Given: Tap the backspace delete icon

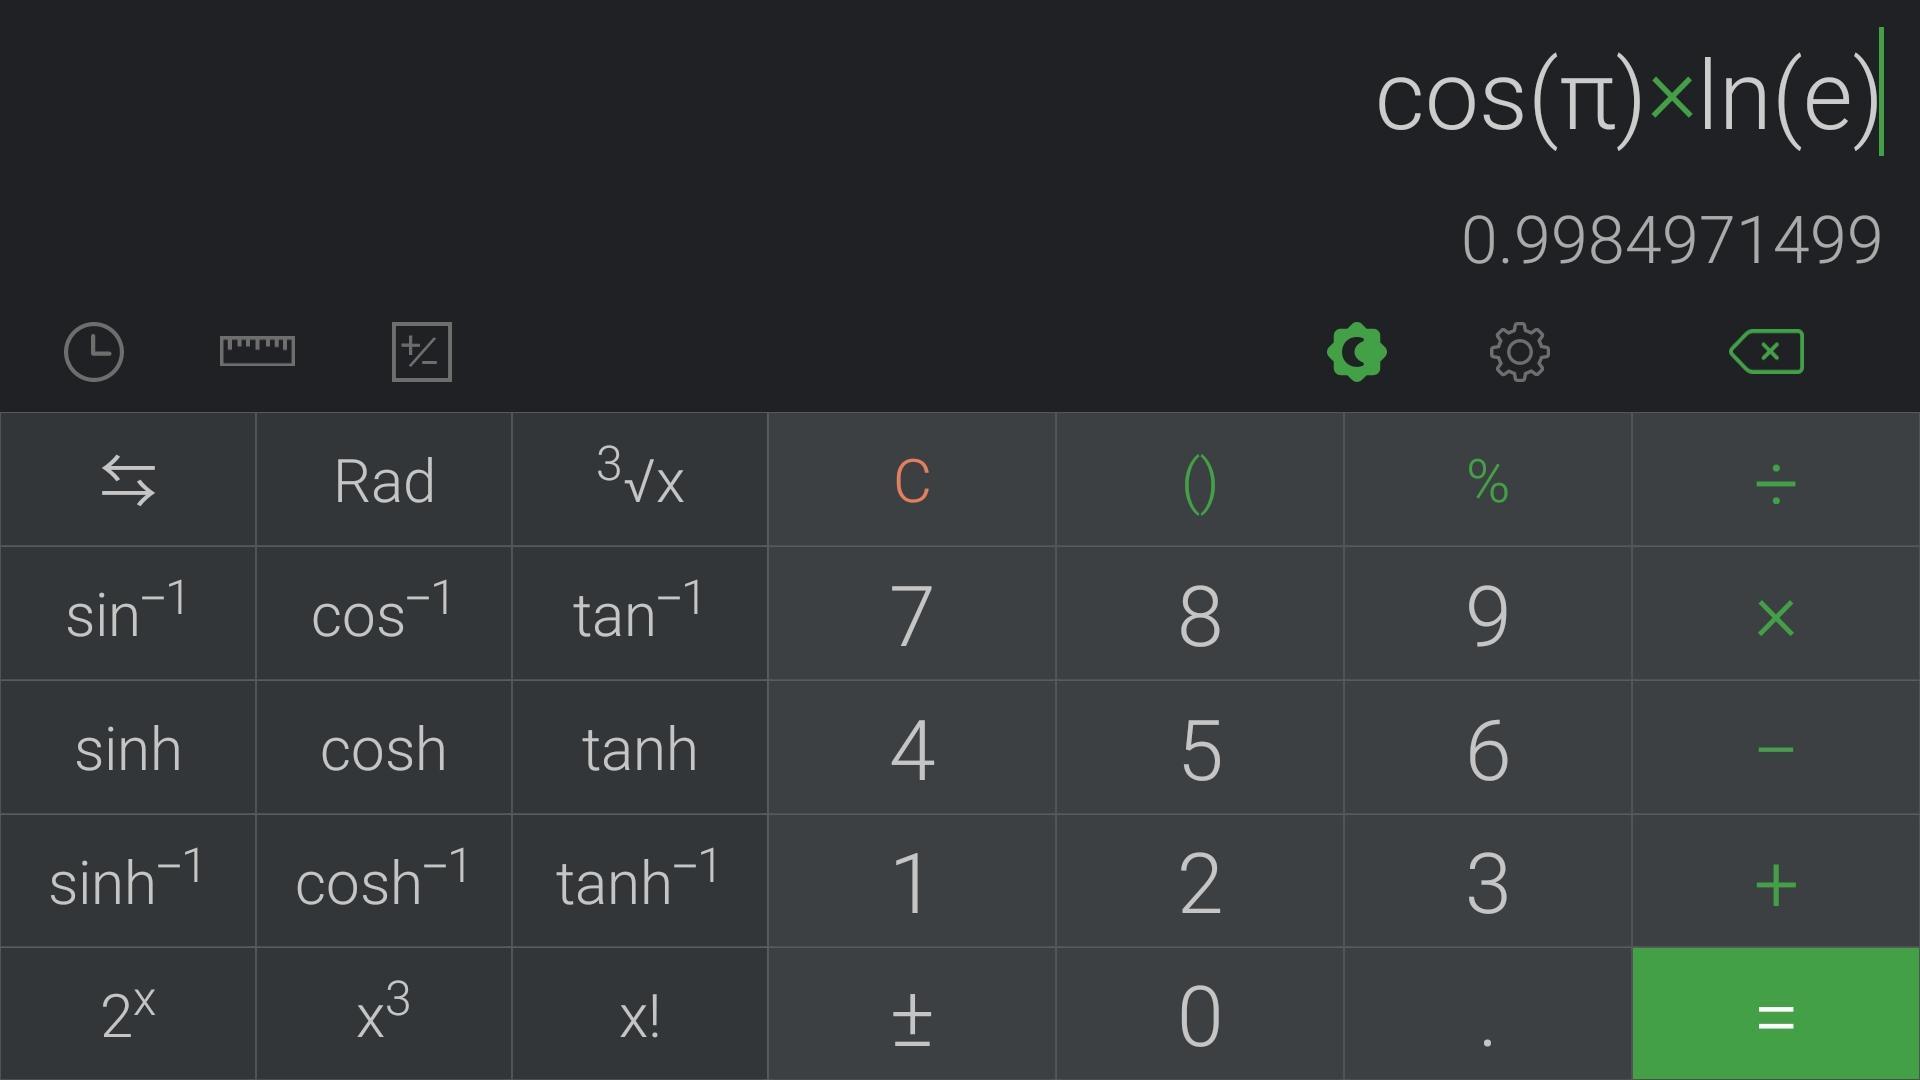Looking at the screenshot, I should click(1767, 352).
